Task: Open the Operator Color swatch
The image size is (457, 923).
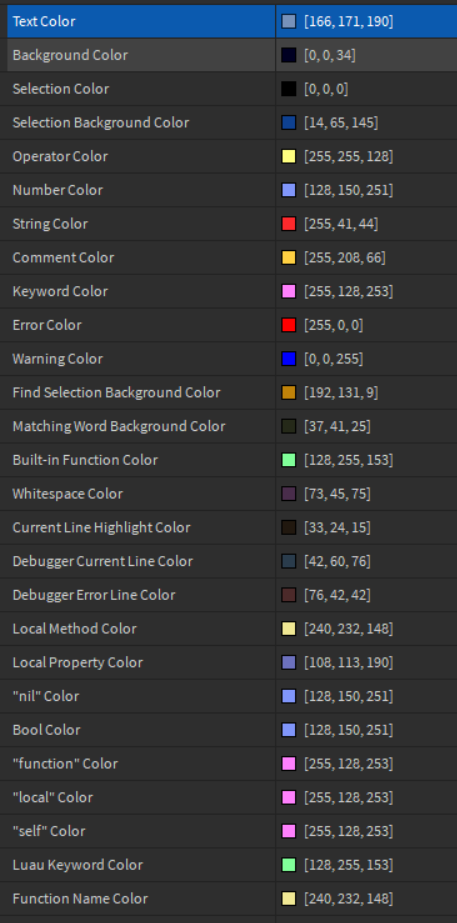Action: click(289, 157)
